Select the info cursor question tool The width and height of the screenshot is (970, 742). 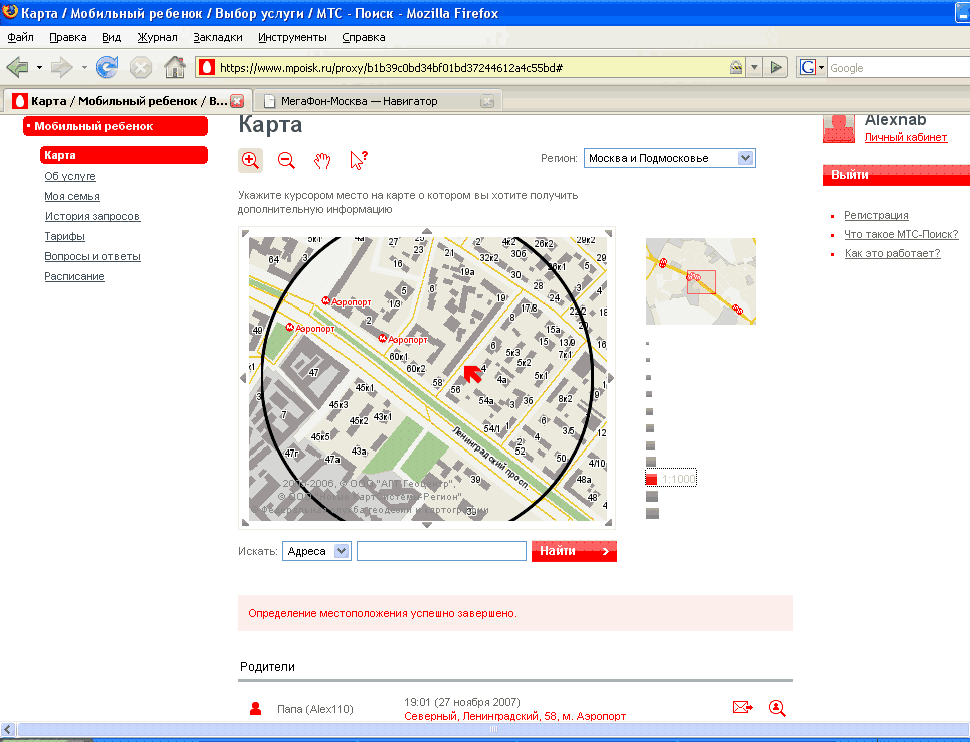click(x=358, y=160)
